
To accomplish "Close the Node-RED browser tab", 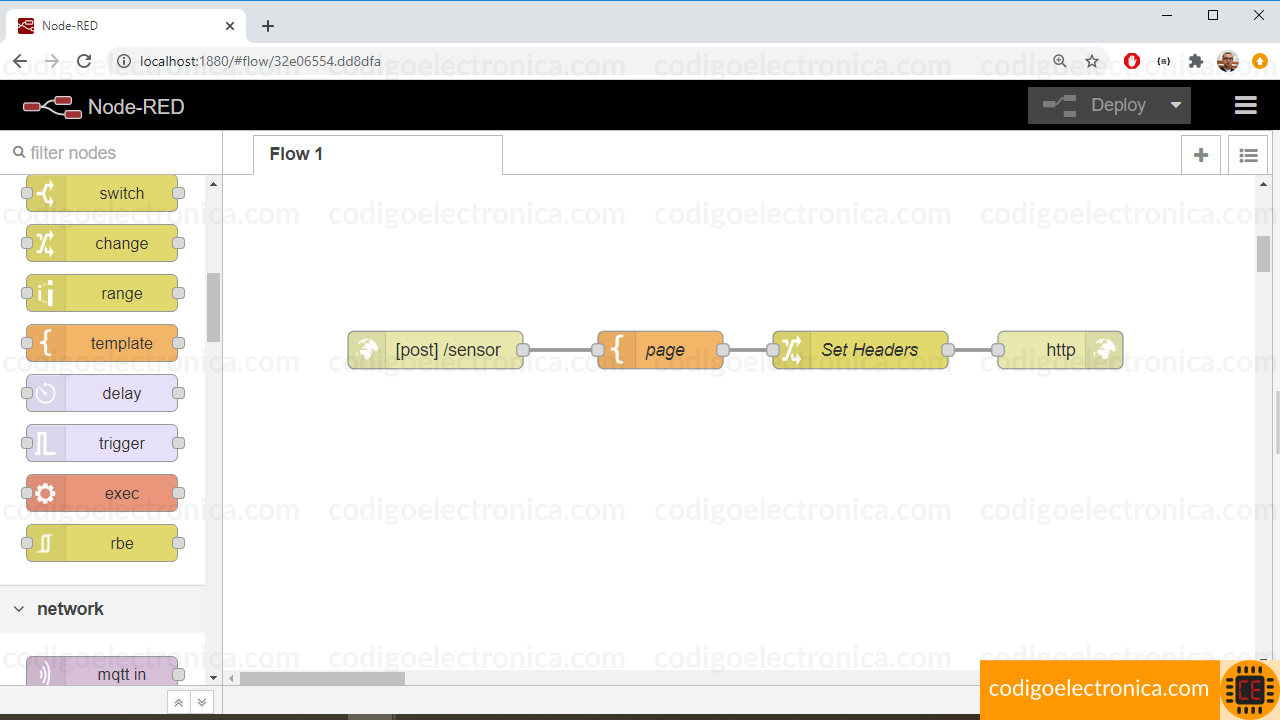I will pyautogui.click(x=229, y=26).
